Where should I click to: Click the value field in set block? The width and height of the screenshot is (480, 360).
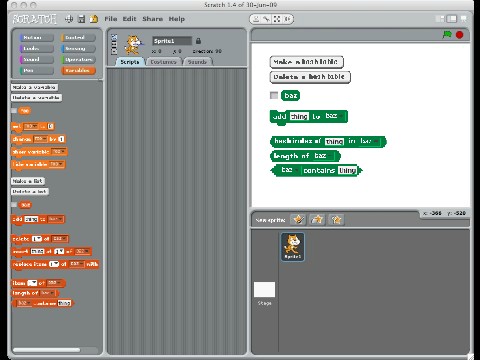tap(50, 126)
